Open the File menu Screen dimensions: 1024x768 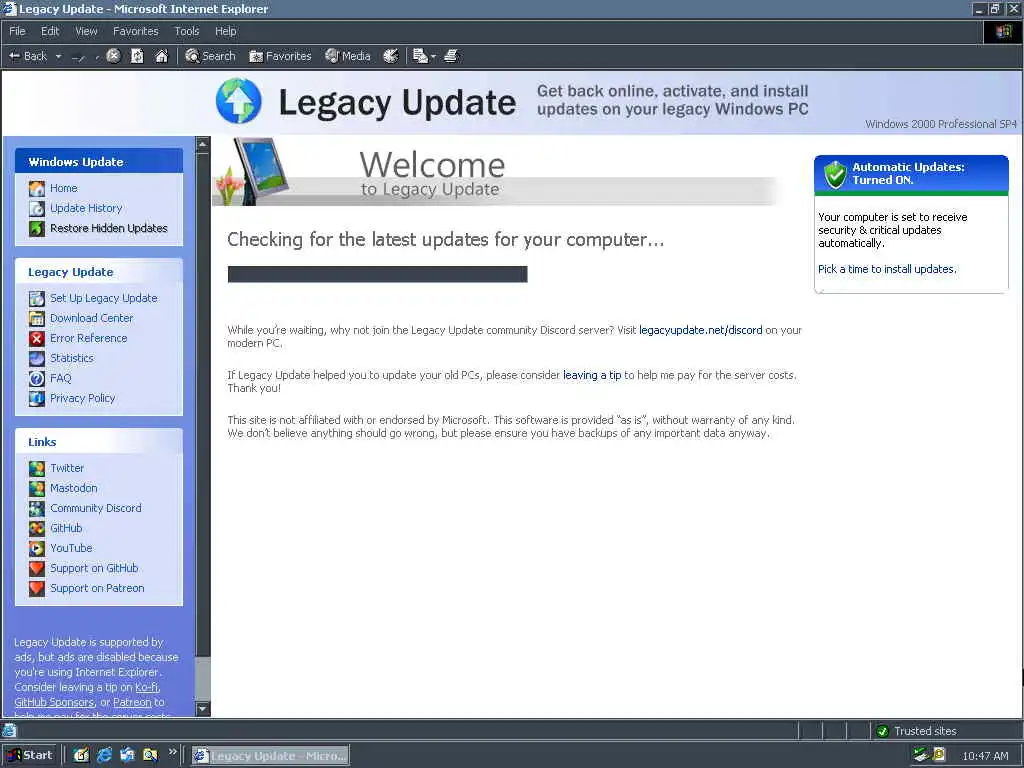pyautogui.click(x=18, y=31)
